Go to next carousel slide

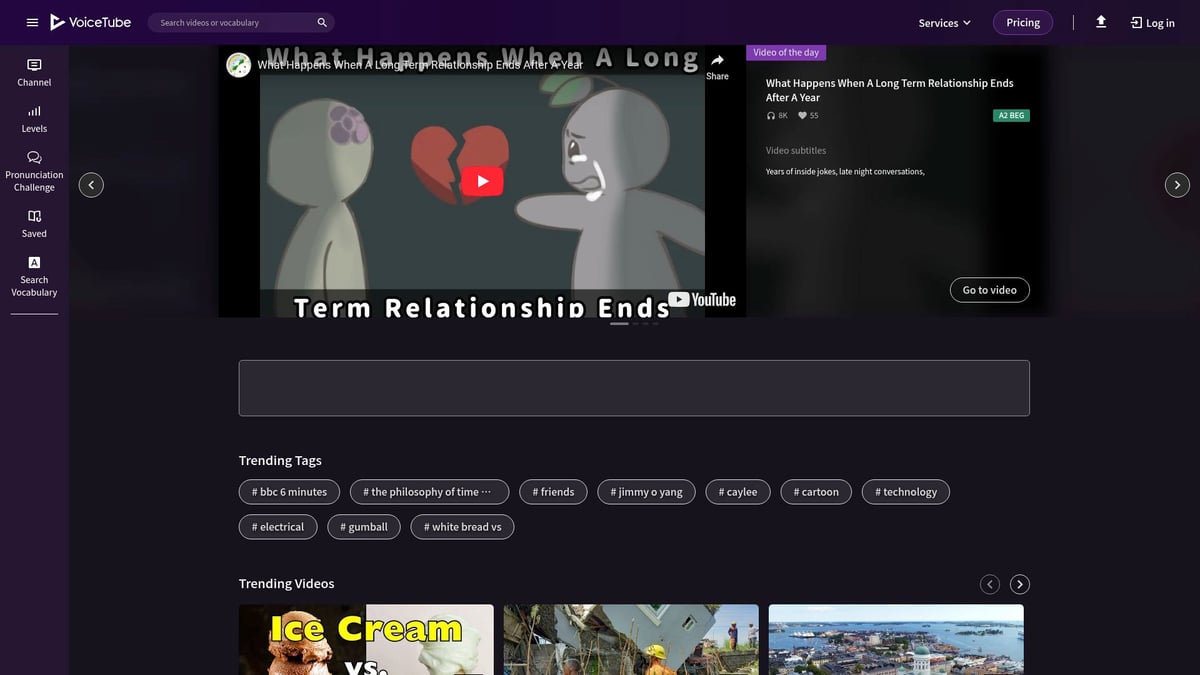pos(1177,184)
